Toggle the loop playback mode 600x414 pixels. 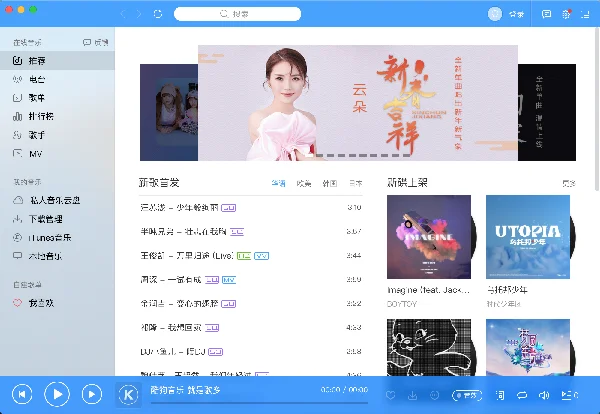tap(522, 395)
